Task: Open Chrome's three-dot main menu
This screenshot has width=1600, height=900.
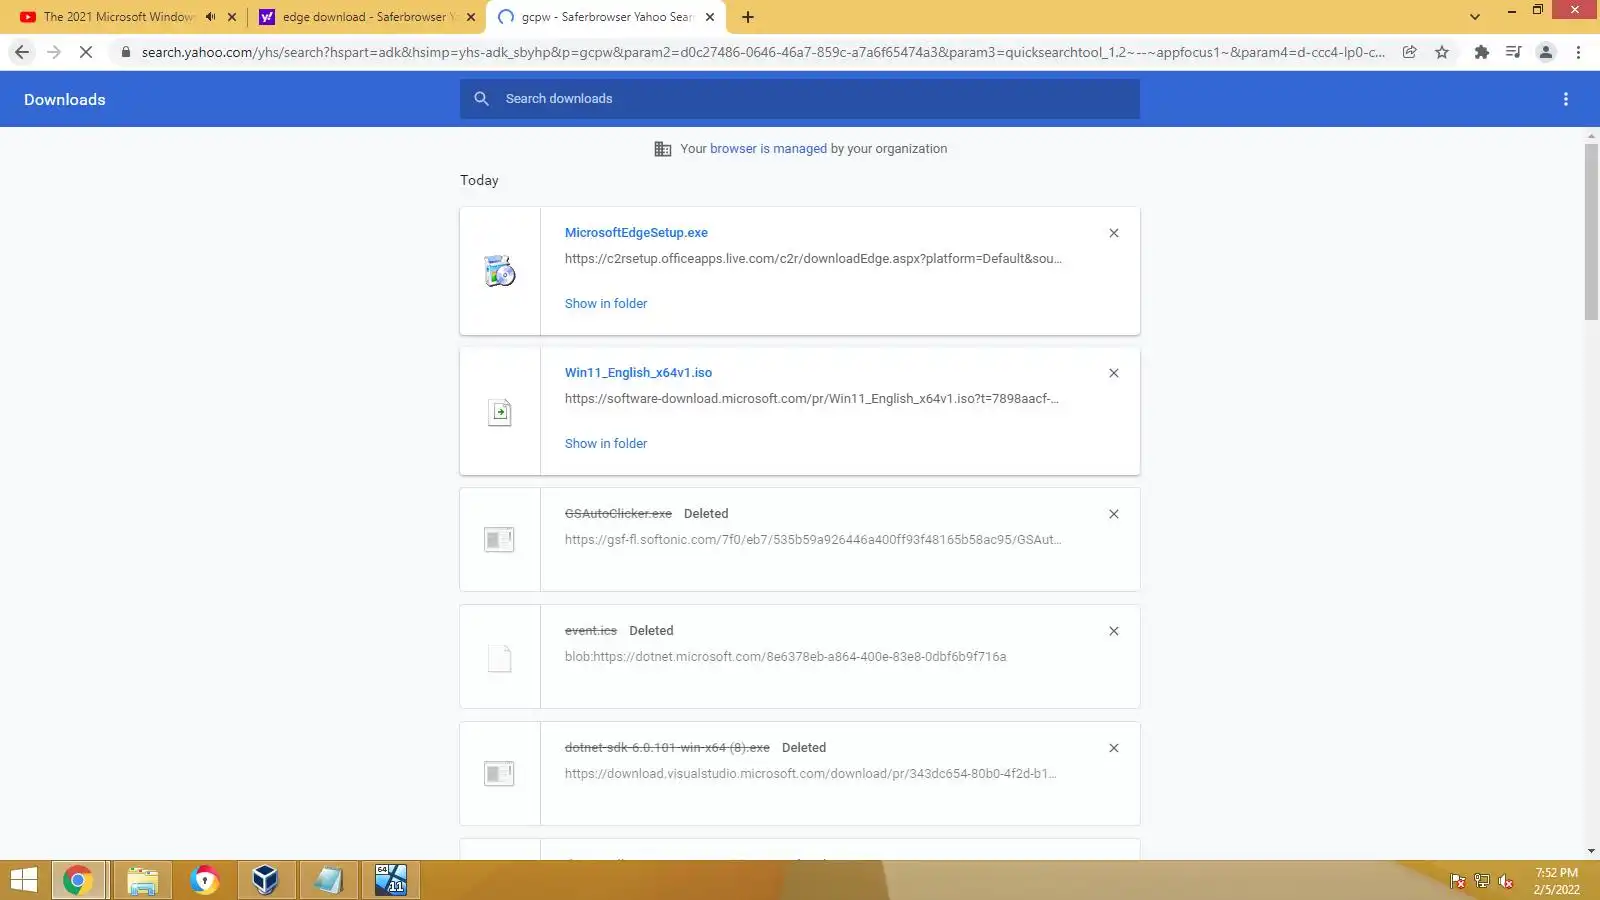Action: point(1578,52)
